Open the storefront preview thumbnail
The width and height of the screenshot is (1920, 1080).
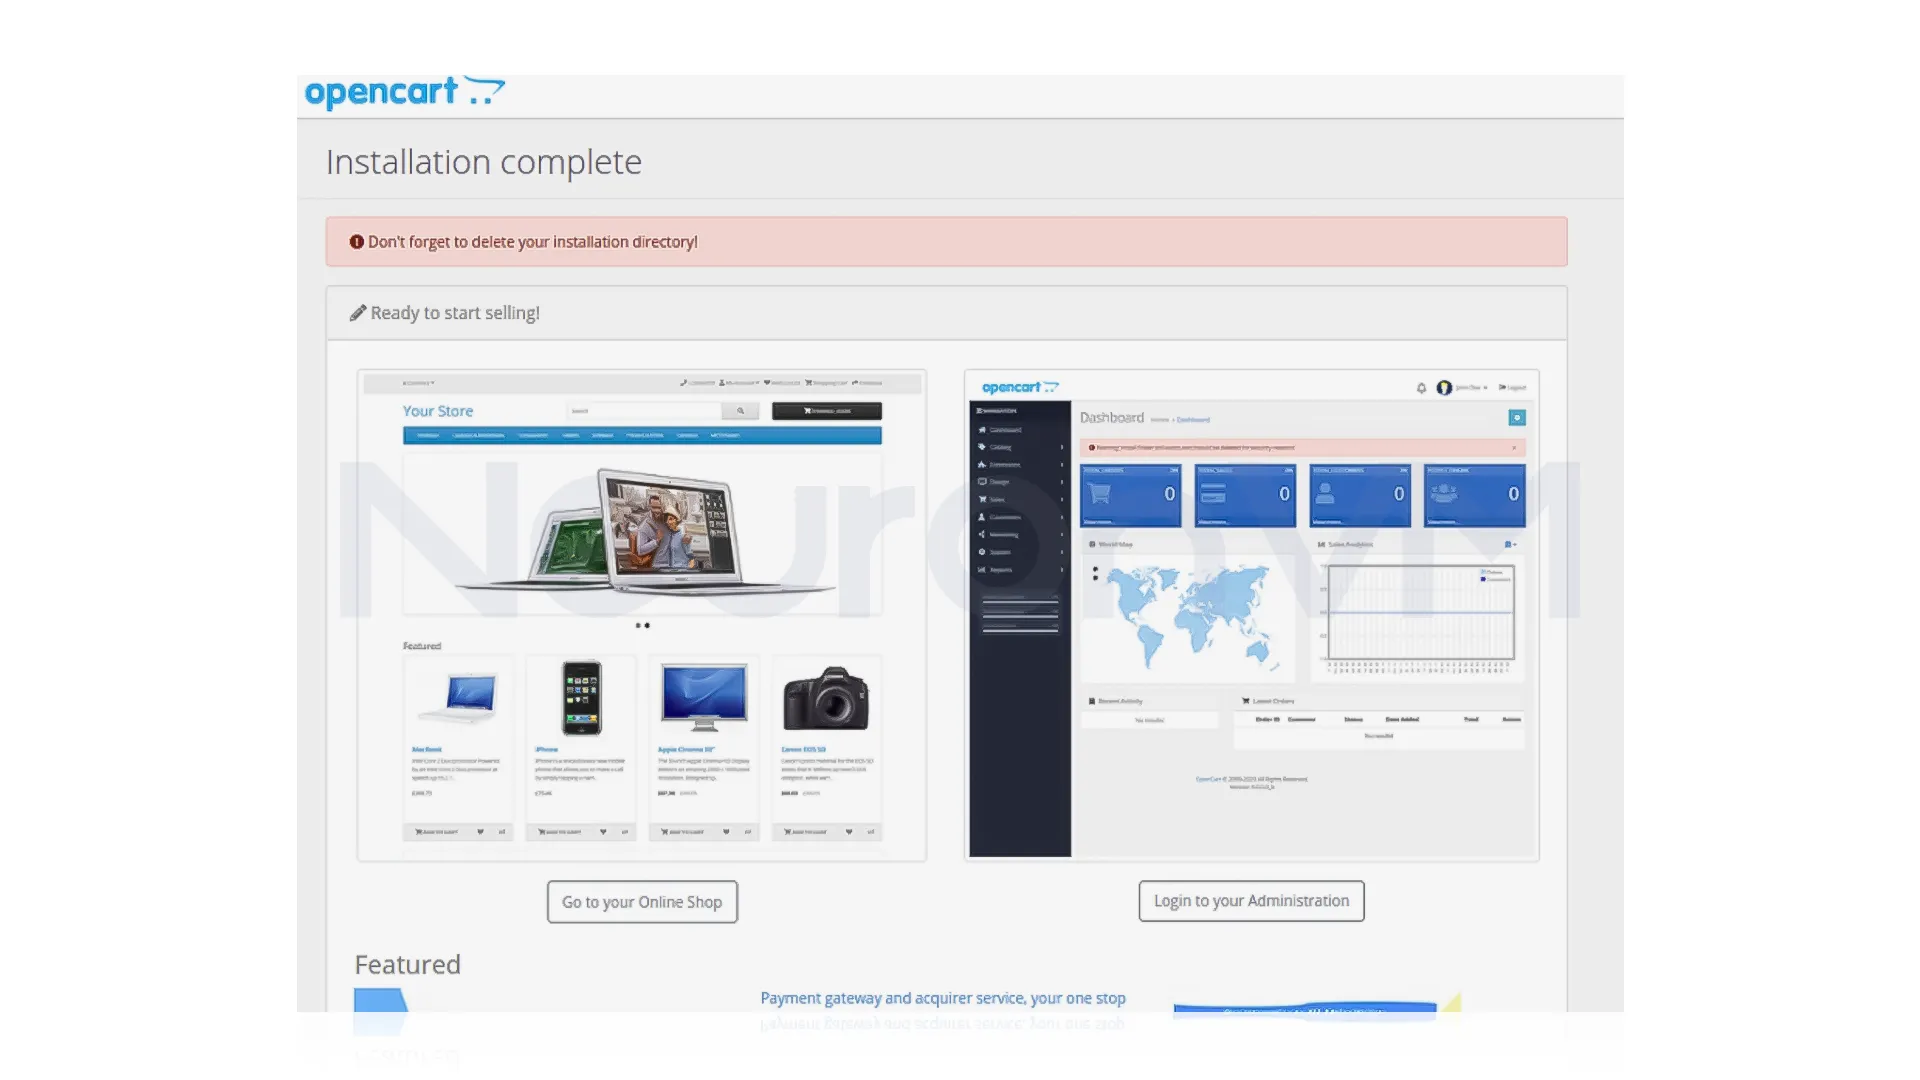click(x=642, y=615)
